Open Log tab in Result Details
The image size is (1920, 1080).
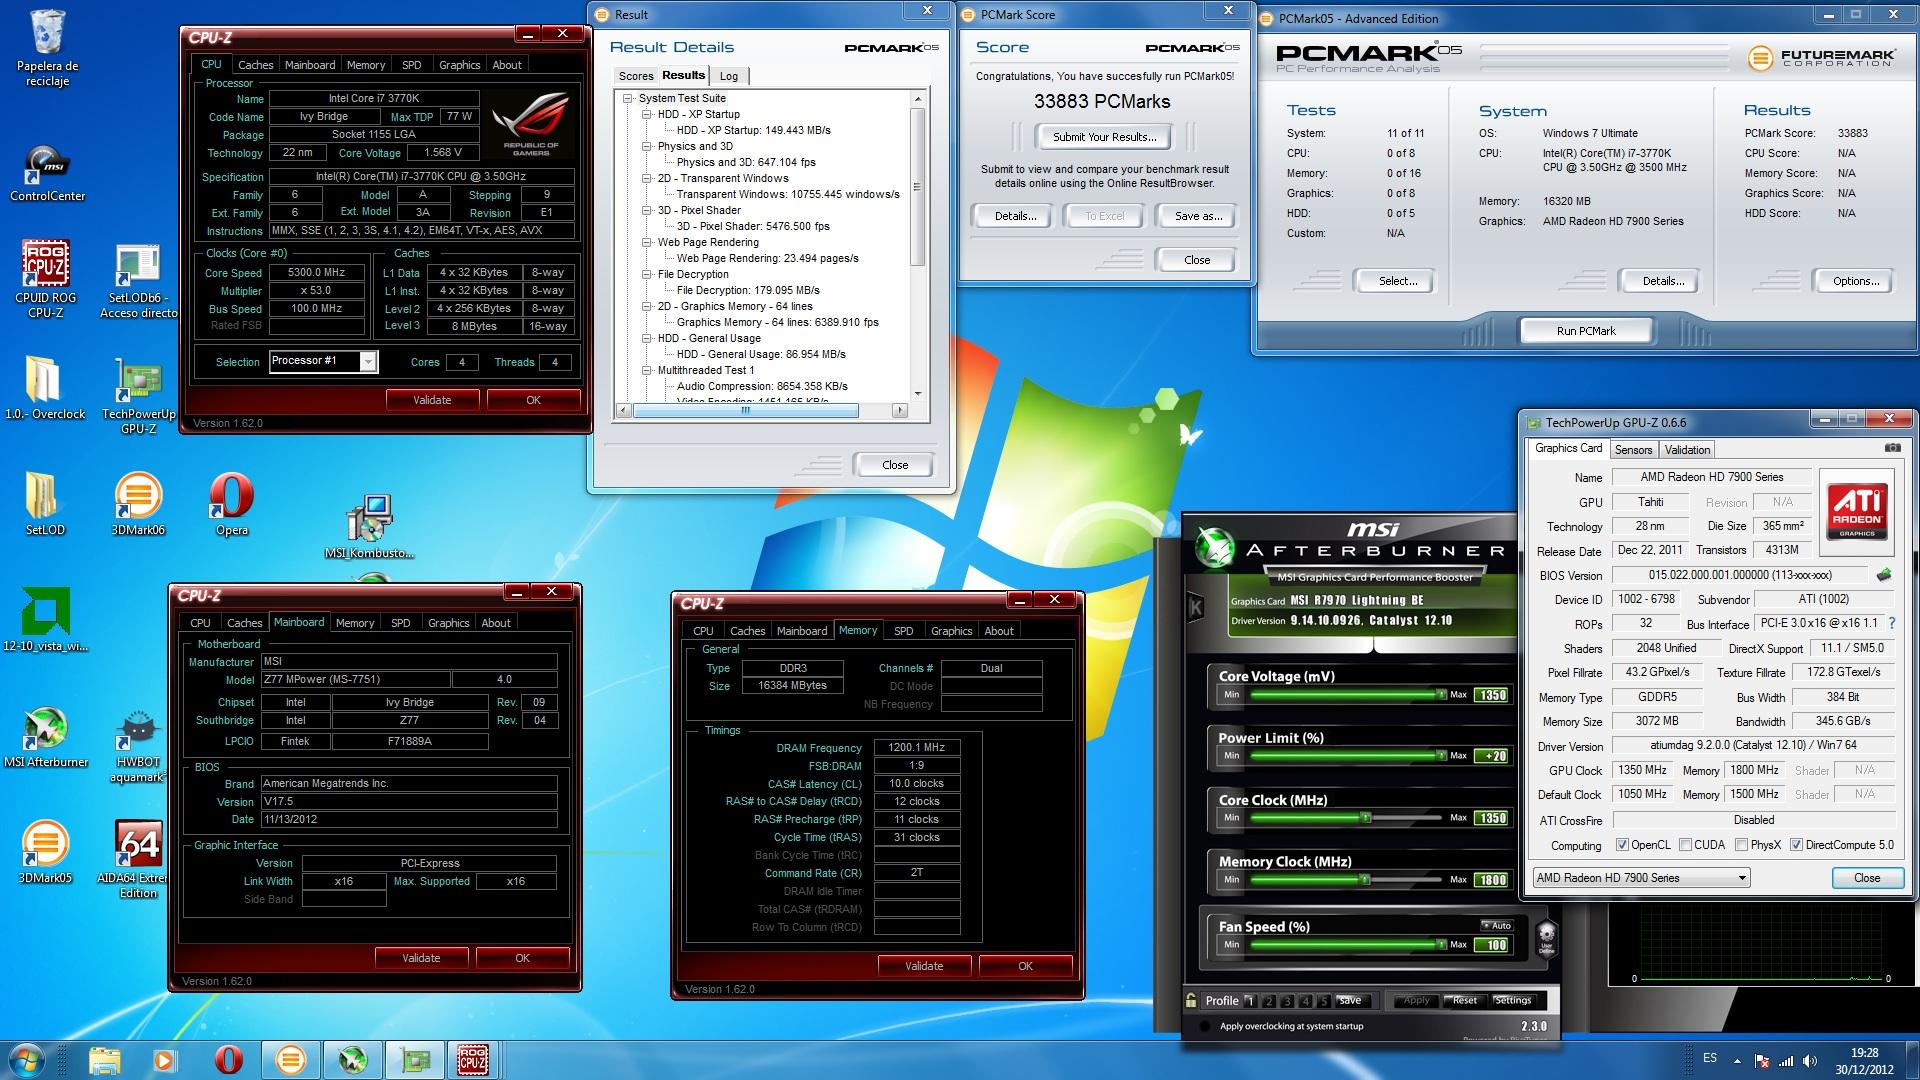(x=729, y=76)
